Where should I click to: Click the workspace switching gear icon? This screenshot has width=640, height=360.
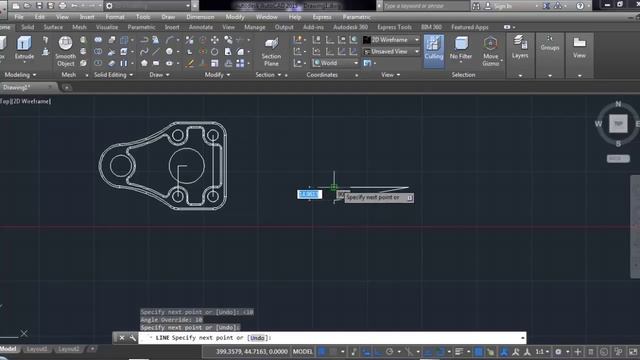click(x=558, y=351)
